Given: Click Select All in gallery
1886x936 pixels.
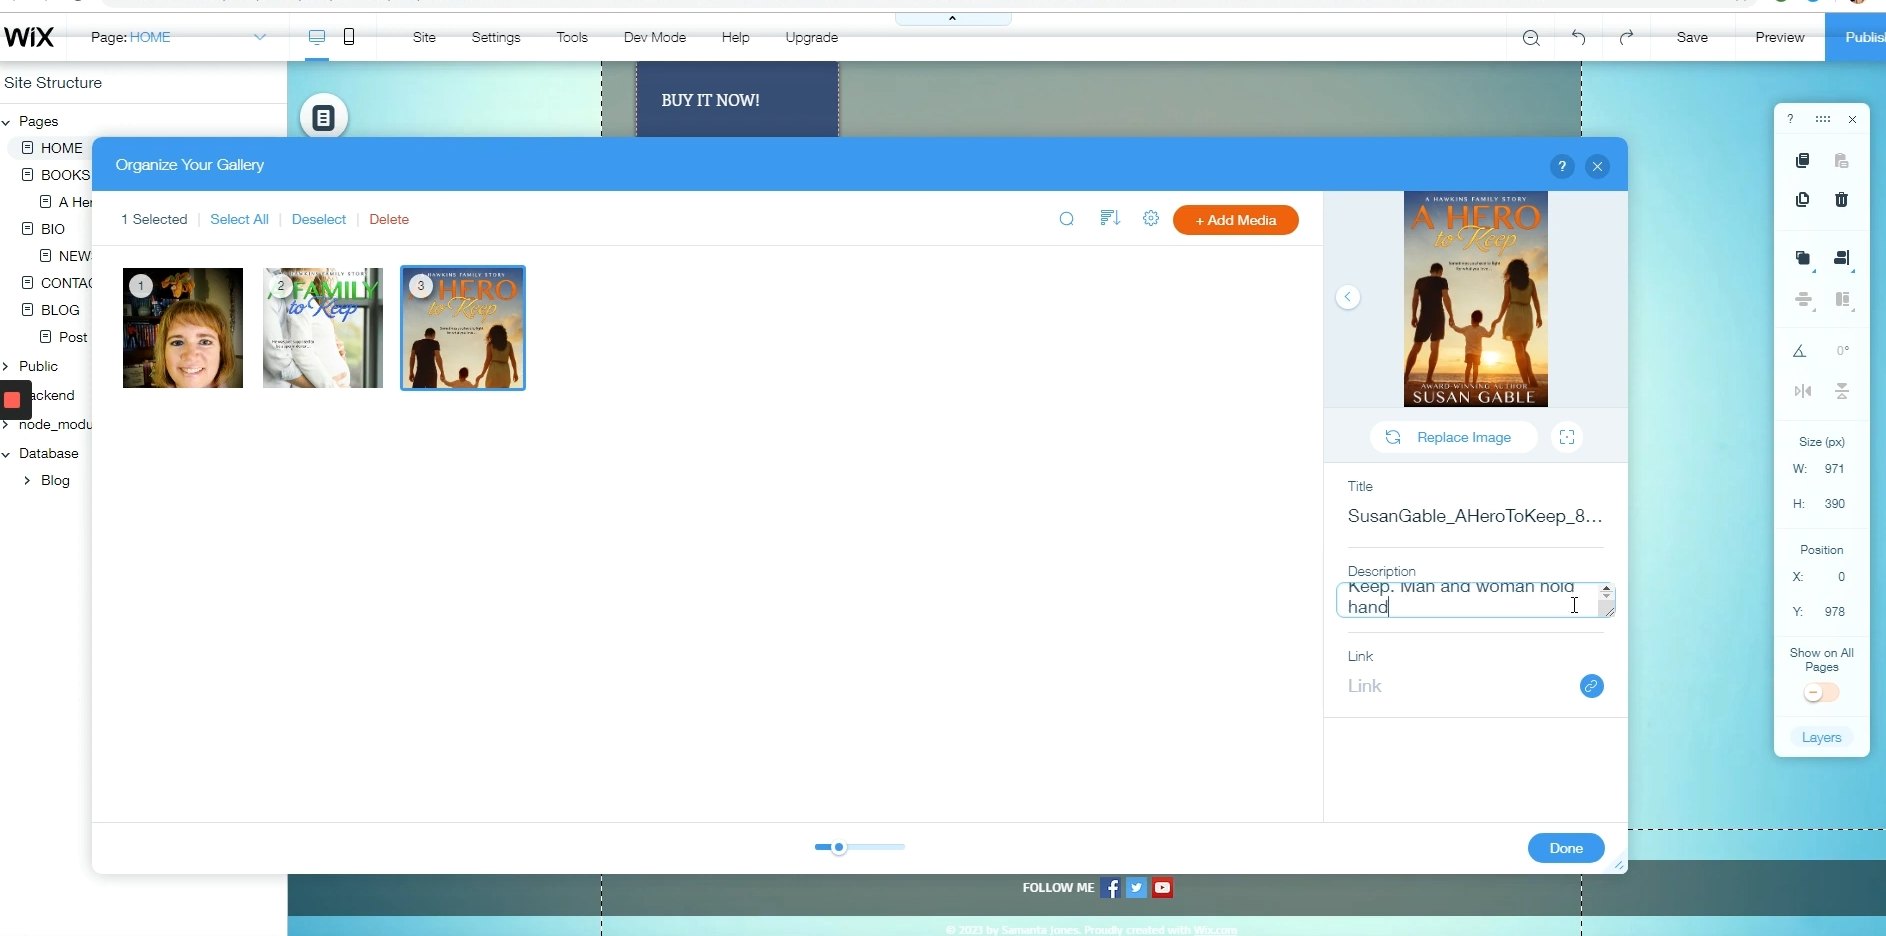Looking at the screenshot, I should (239, 219).
